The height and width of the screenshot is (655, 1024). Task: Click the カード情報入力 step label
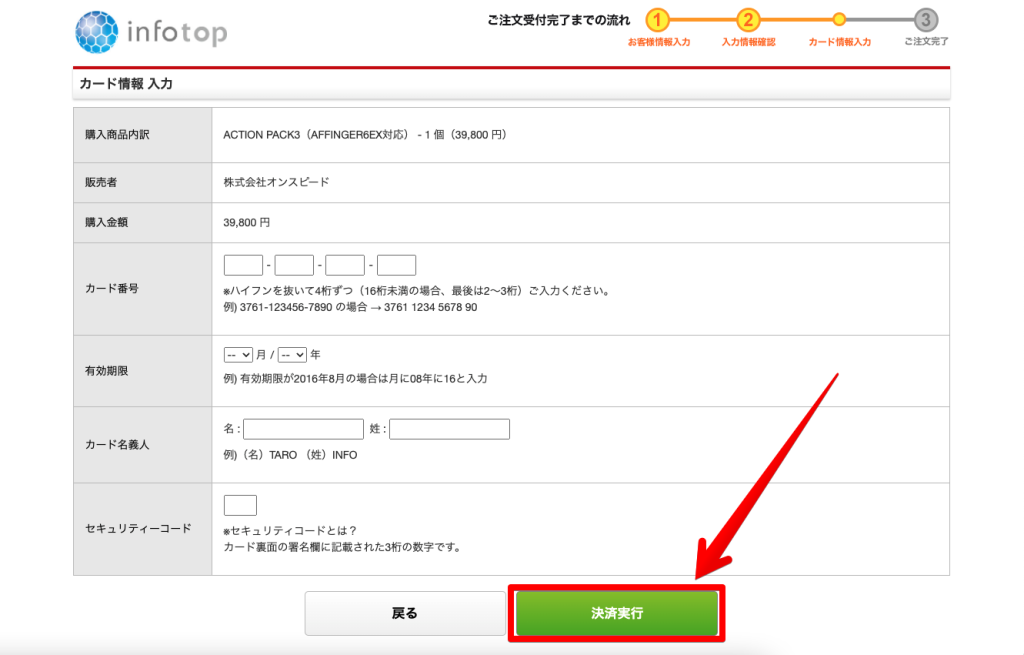pos(839,42)
